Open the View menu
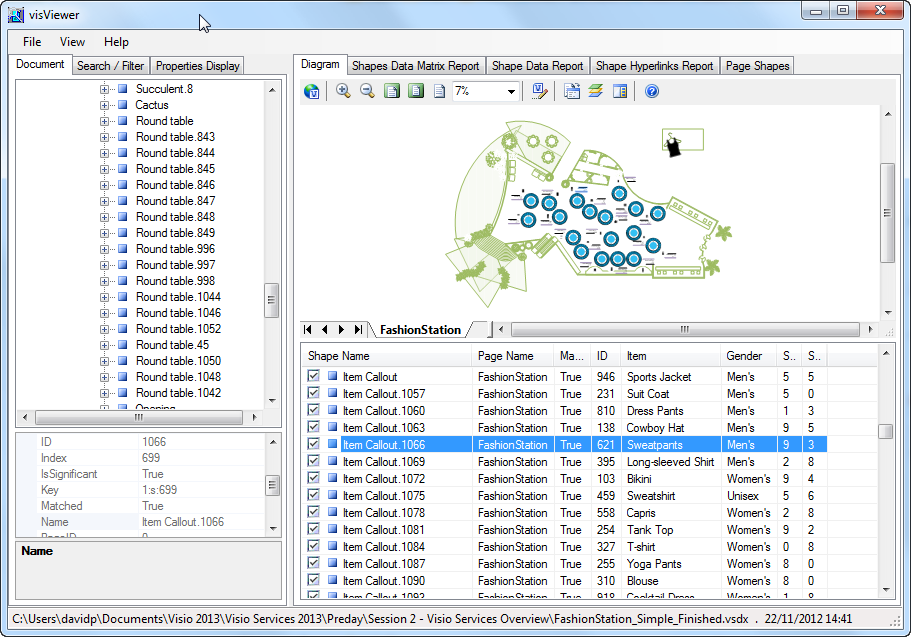Image resolution: width=911 pixels, height=637 pixels. pos(71,42)
